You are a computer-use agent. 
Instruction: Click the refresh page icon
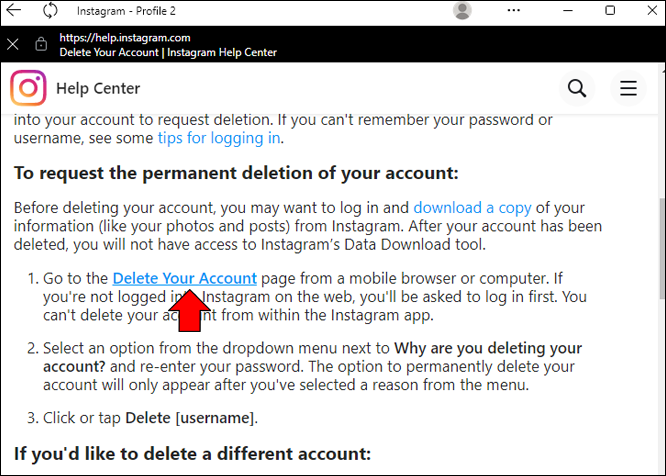(50, 11)
